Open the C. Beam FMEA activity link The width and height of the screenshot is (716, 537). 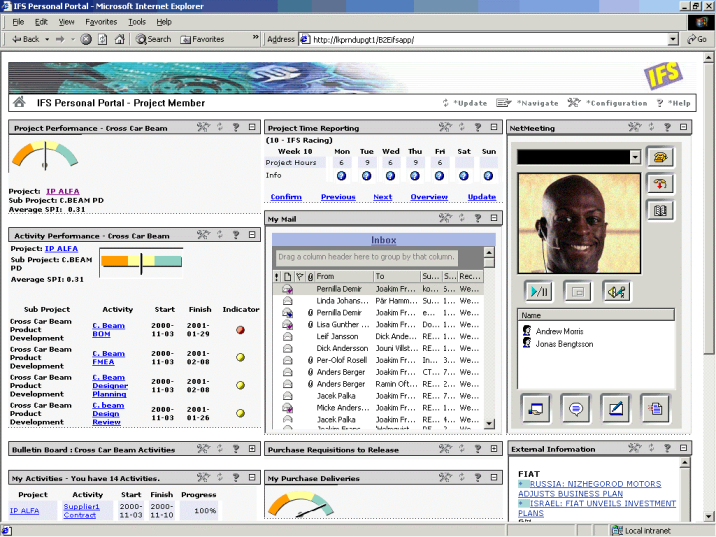tap(108, 358)
